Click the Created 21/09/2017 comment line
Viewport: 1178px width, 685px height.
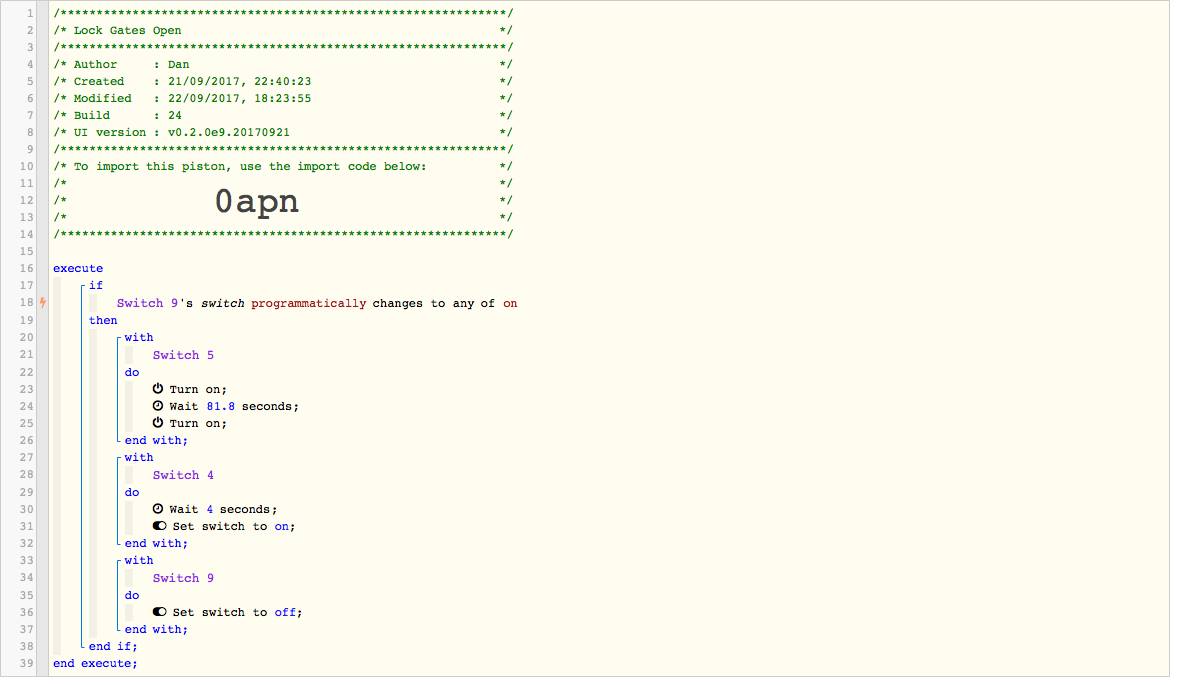click(282, 81)
